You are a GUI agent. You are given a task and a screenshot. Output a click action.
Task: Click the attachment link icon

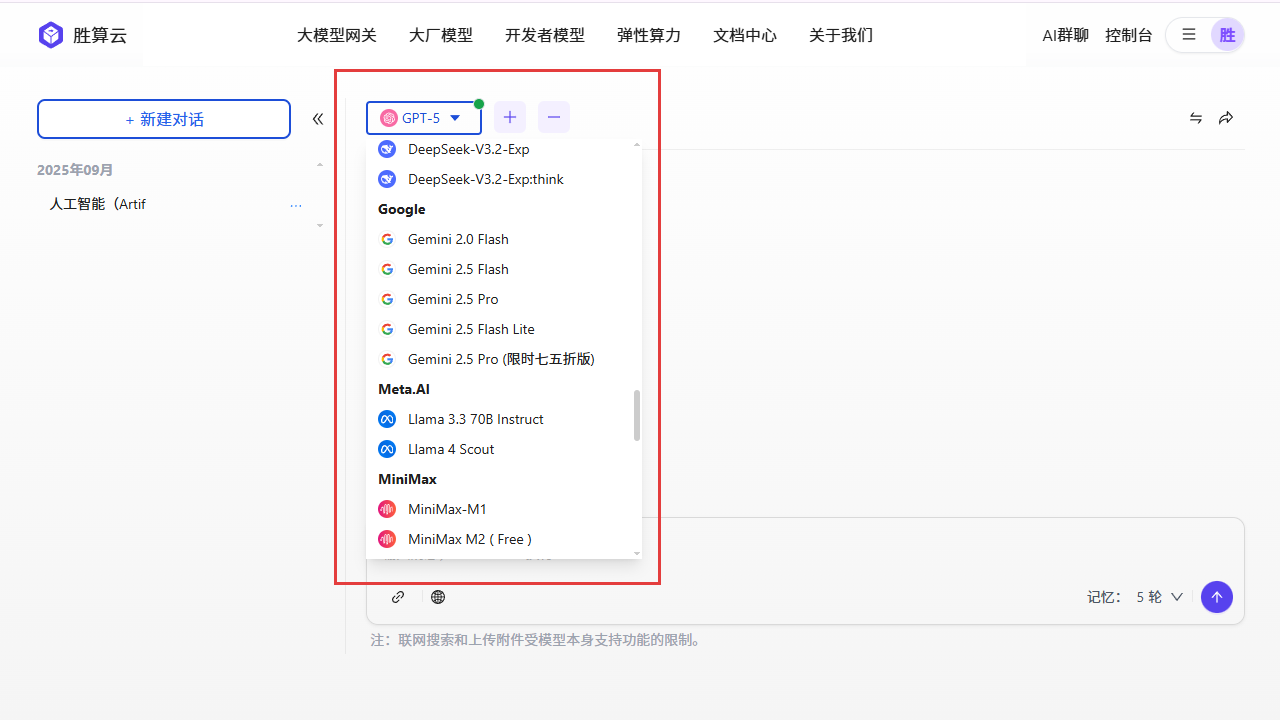[398, 597]
